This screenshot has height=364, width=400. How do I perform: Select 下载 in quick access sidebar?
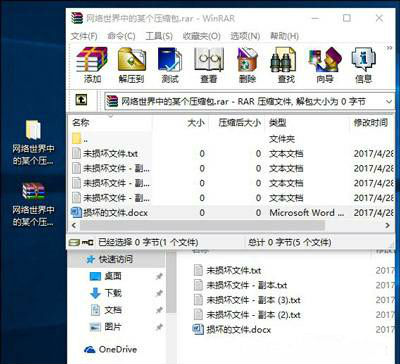coord(113,293)
